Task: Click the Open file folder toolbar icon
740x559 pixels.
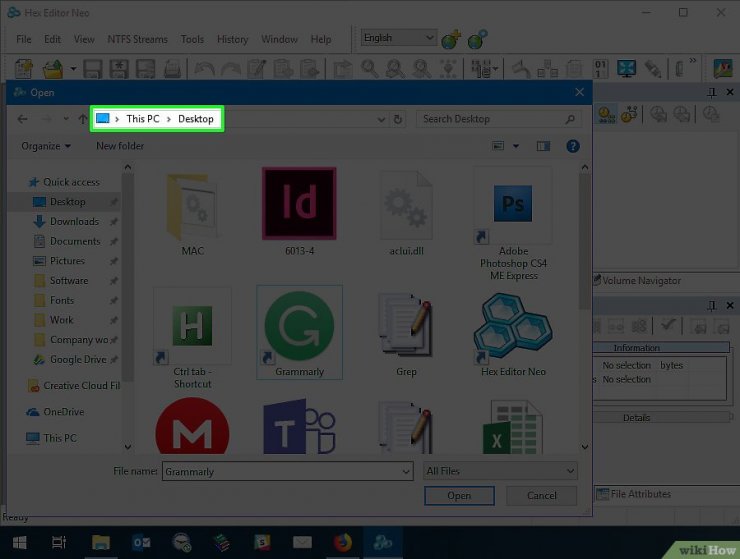Action: point(53,69)
